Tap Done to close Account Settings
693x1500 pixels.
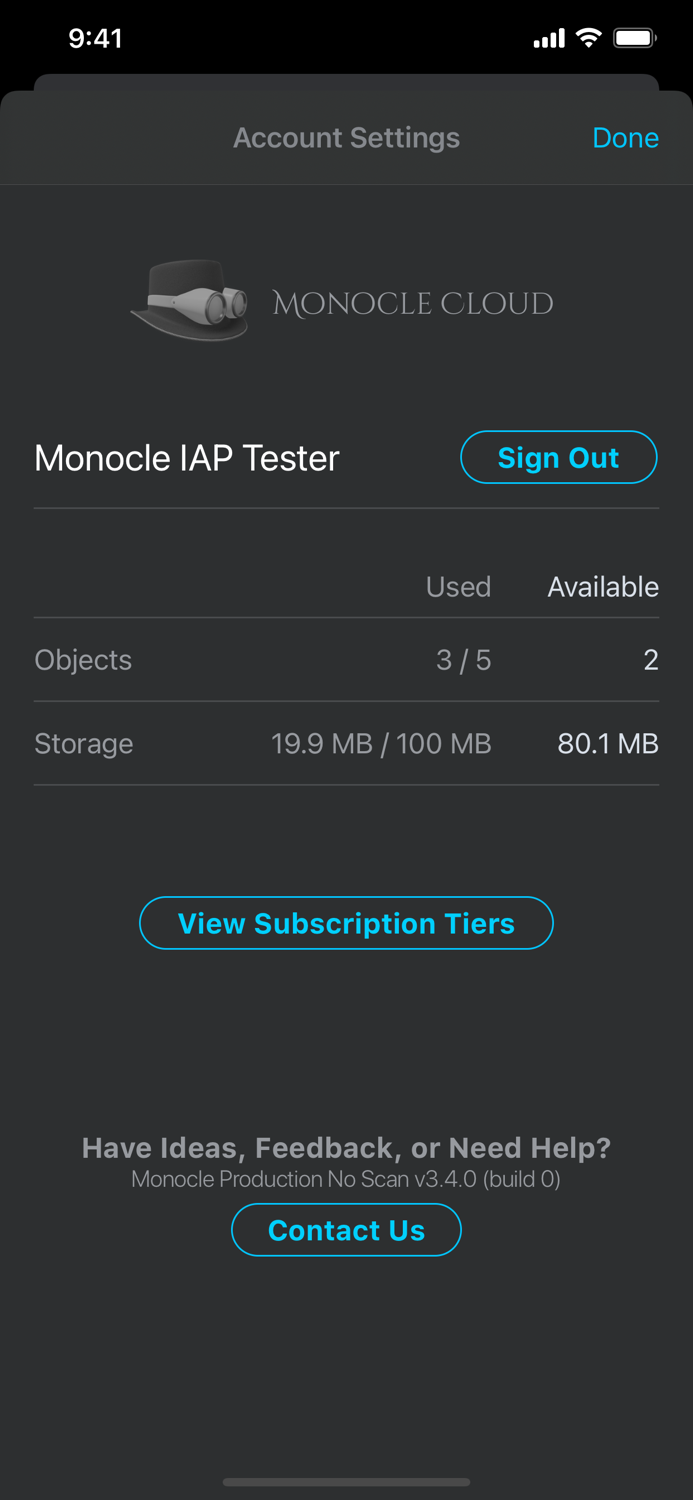click(x=625, y=137)
